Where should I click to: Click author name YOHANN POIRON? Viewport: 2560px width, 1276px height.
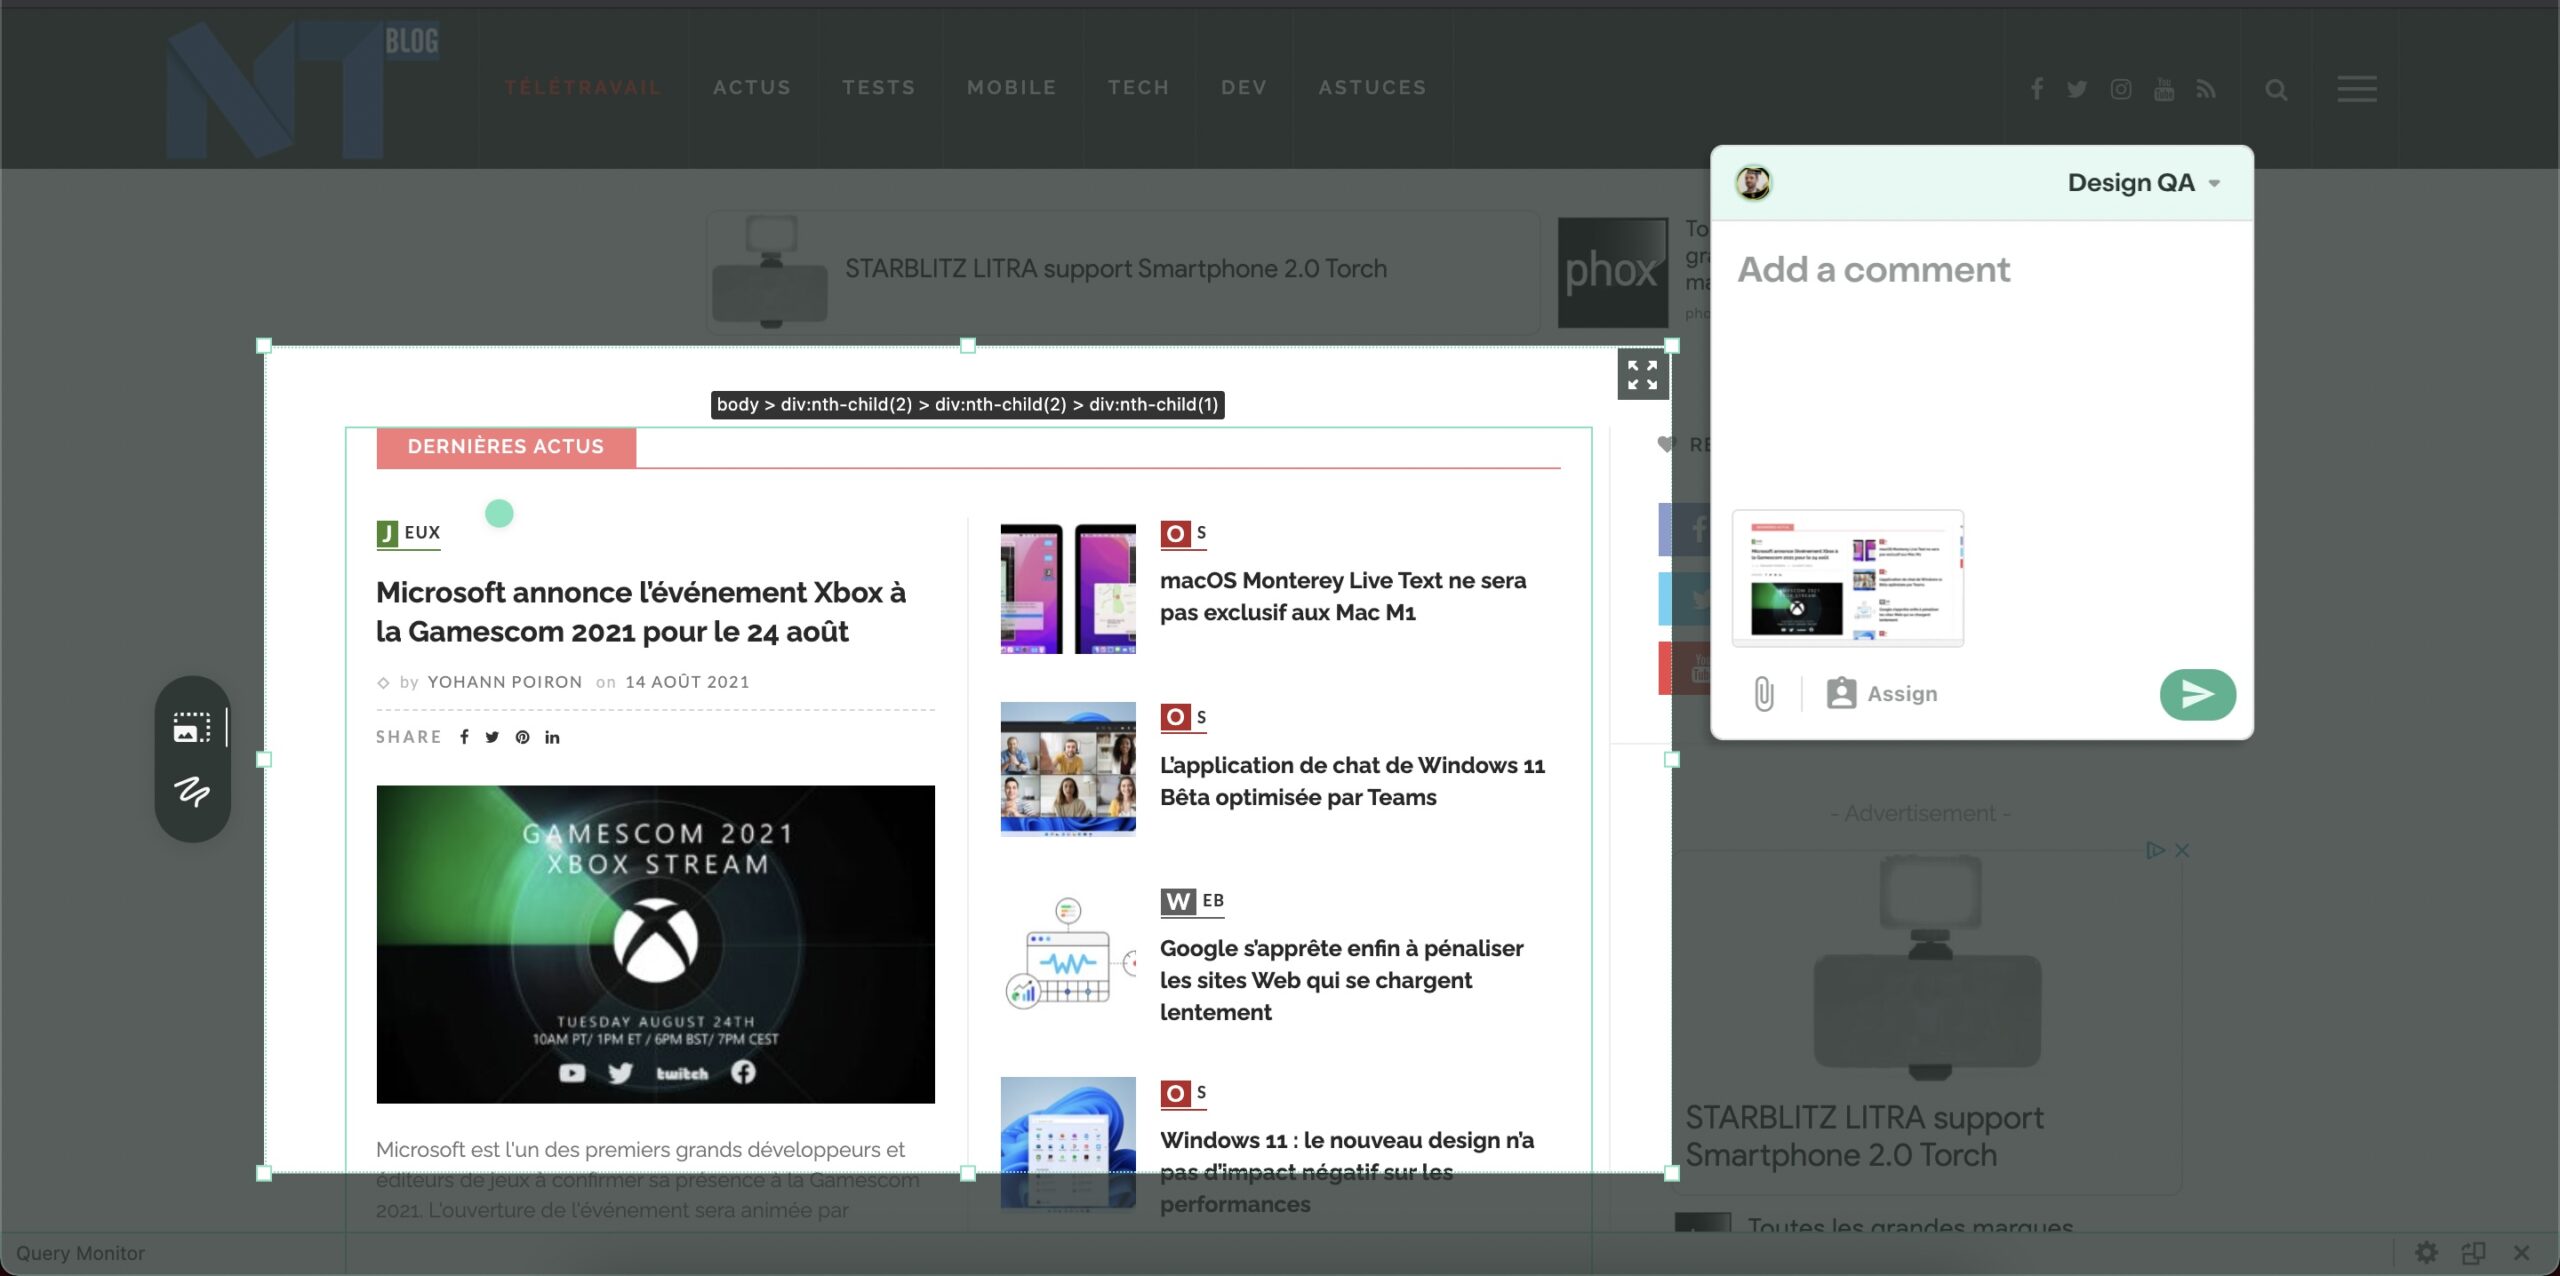504,682
